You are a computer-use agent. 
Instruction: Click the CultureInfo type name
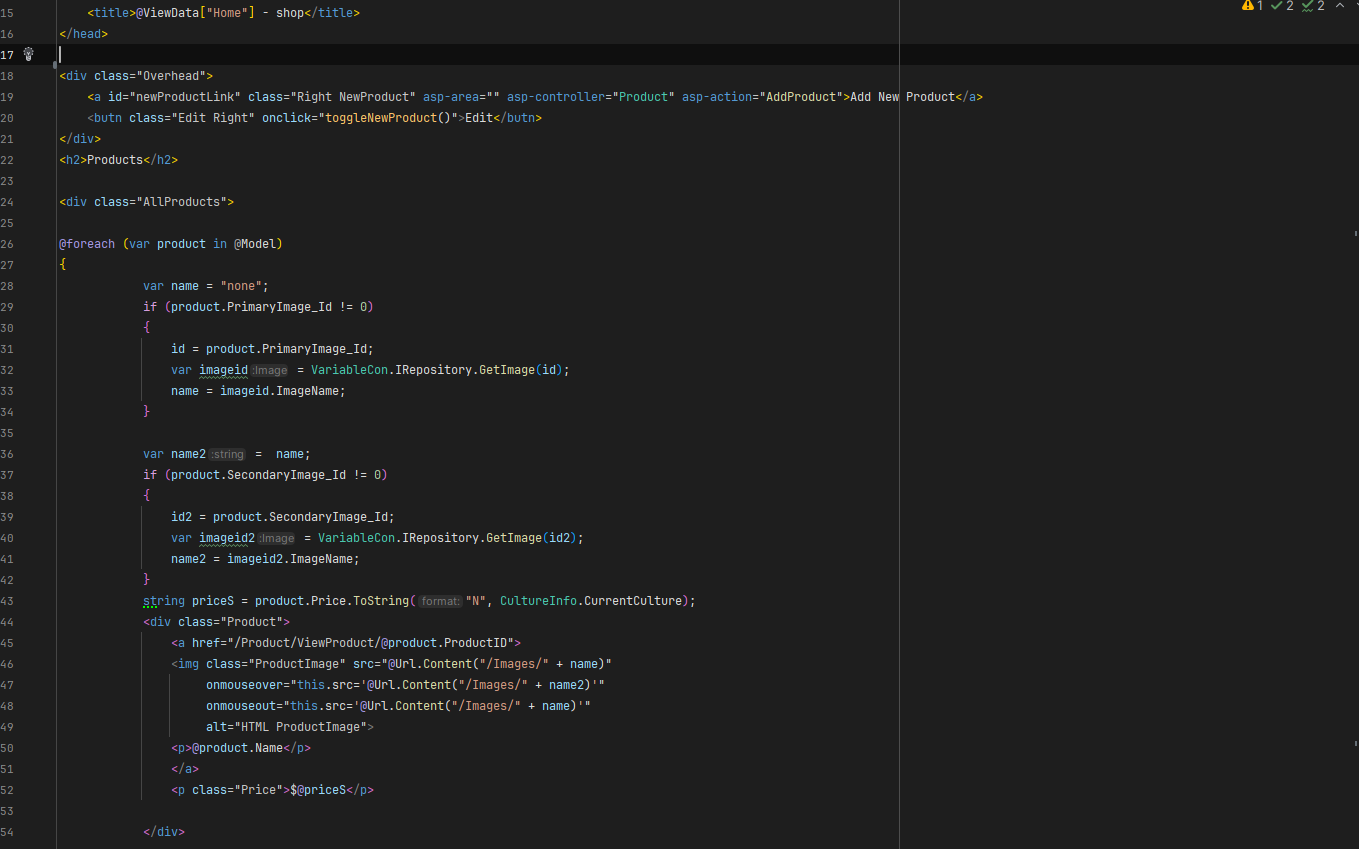click(x=538, y=601)
